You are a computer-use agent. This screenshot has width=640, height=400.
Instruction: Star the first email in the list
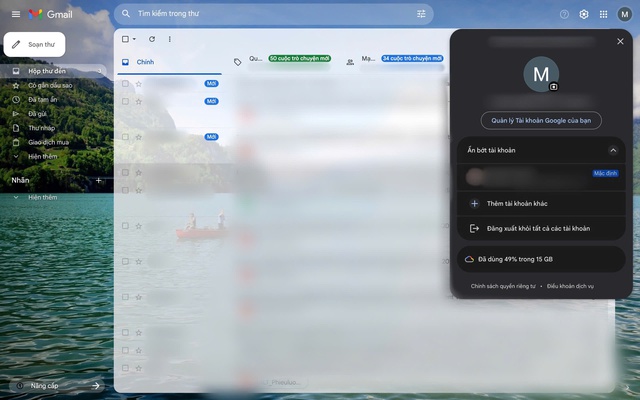pos(138,84)
